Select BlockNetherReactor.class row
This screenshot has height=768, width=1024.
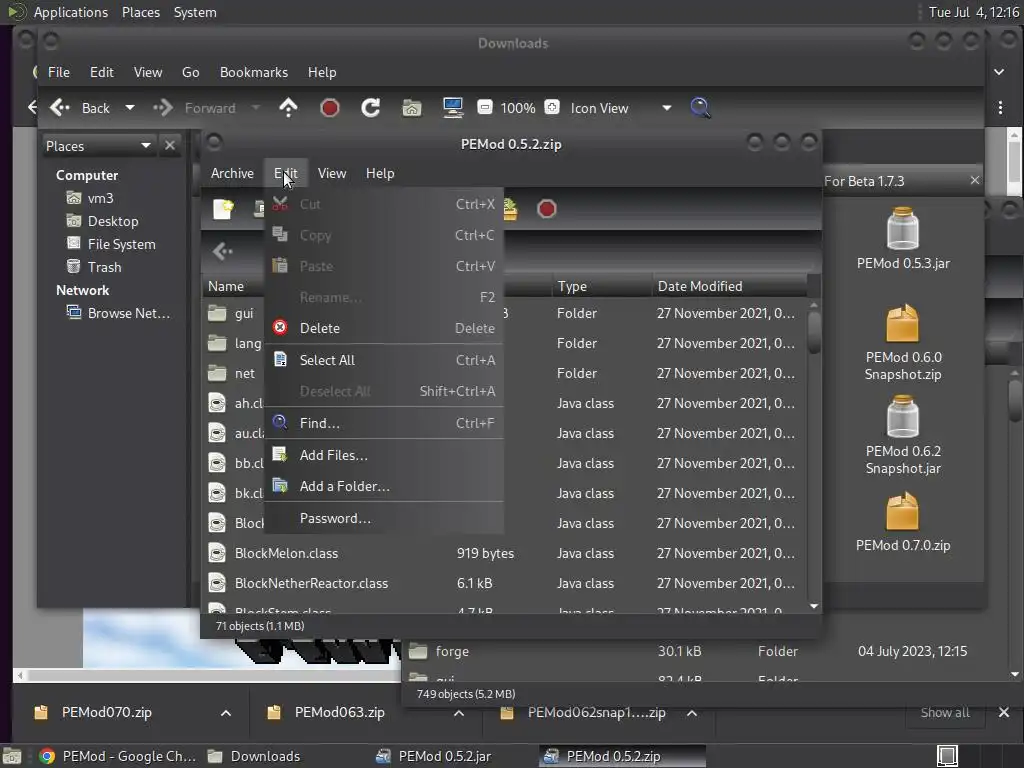pos(505,583)
